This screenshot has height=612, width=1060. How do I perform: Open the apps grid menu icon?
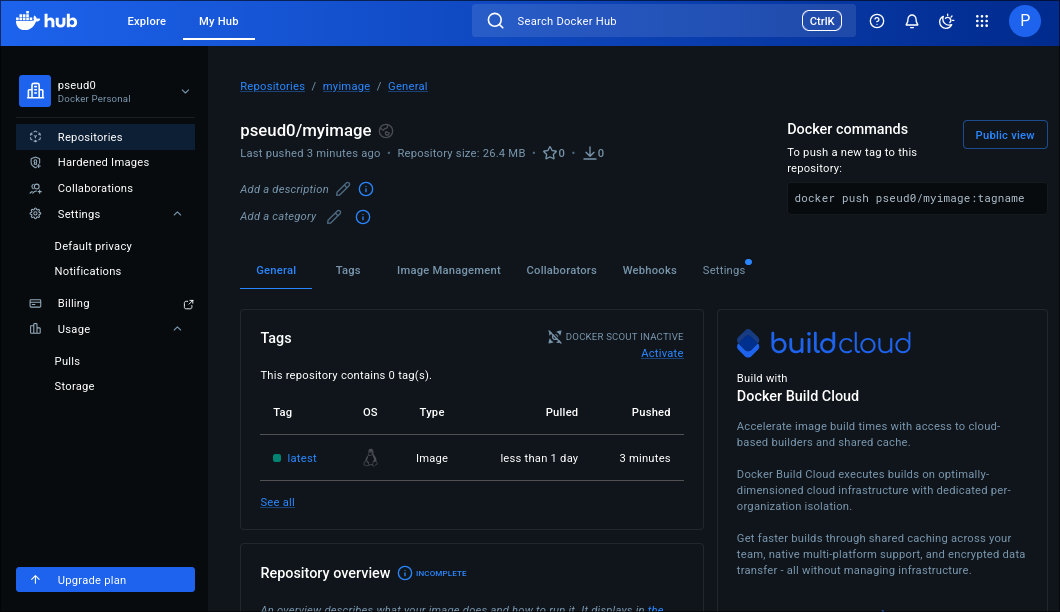point(981,21)
